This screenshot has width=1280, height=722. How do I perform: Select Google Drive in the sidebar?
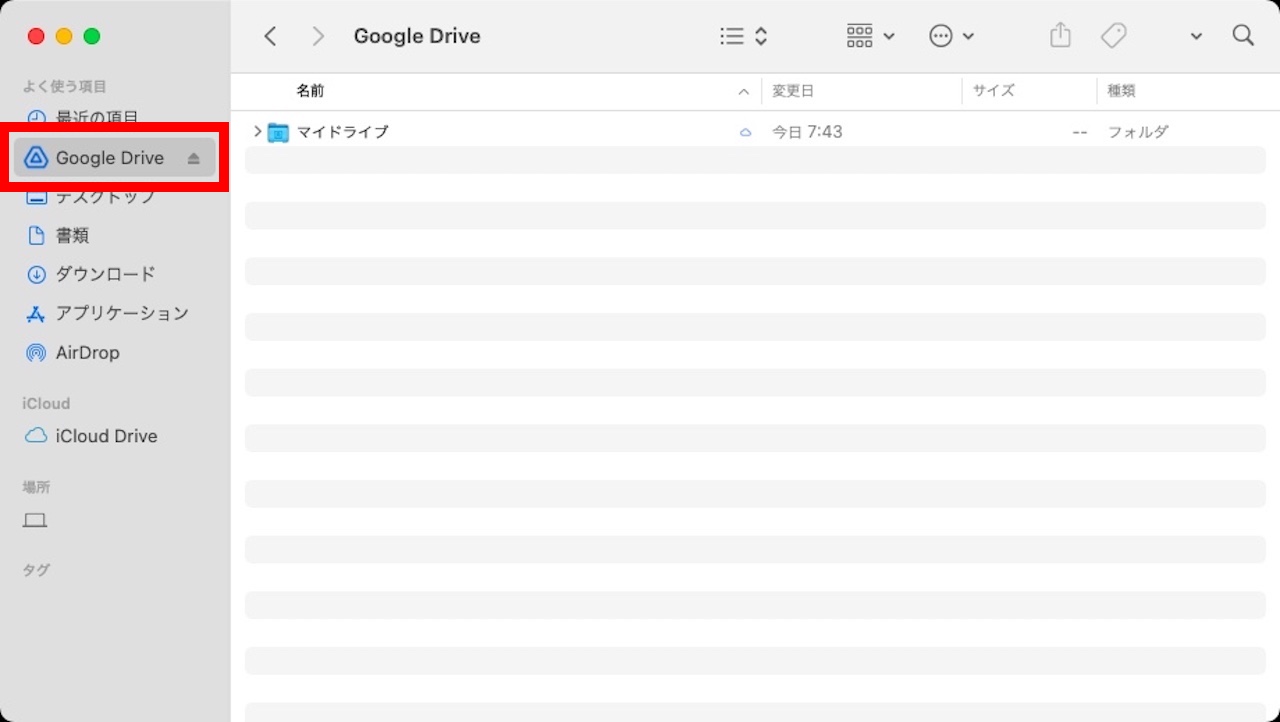[x=114, y=157]
